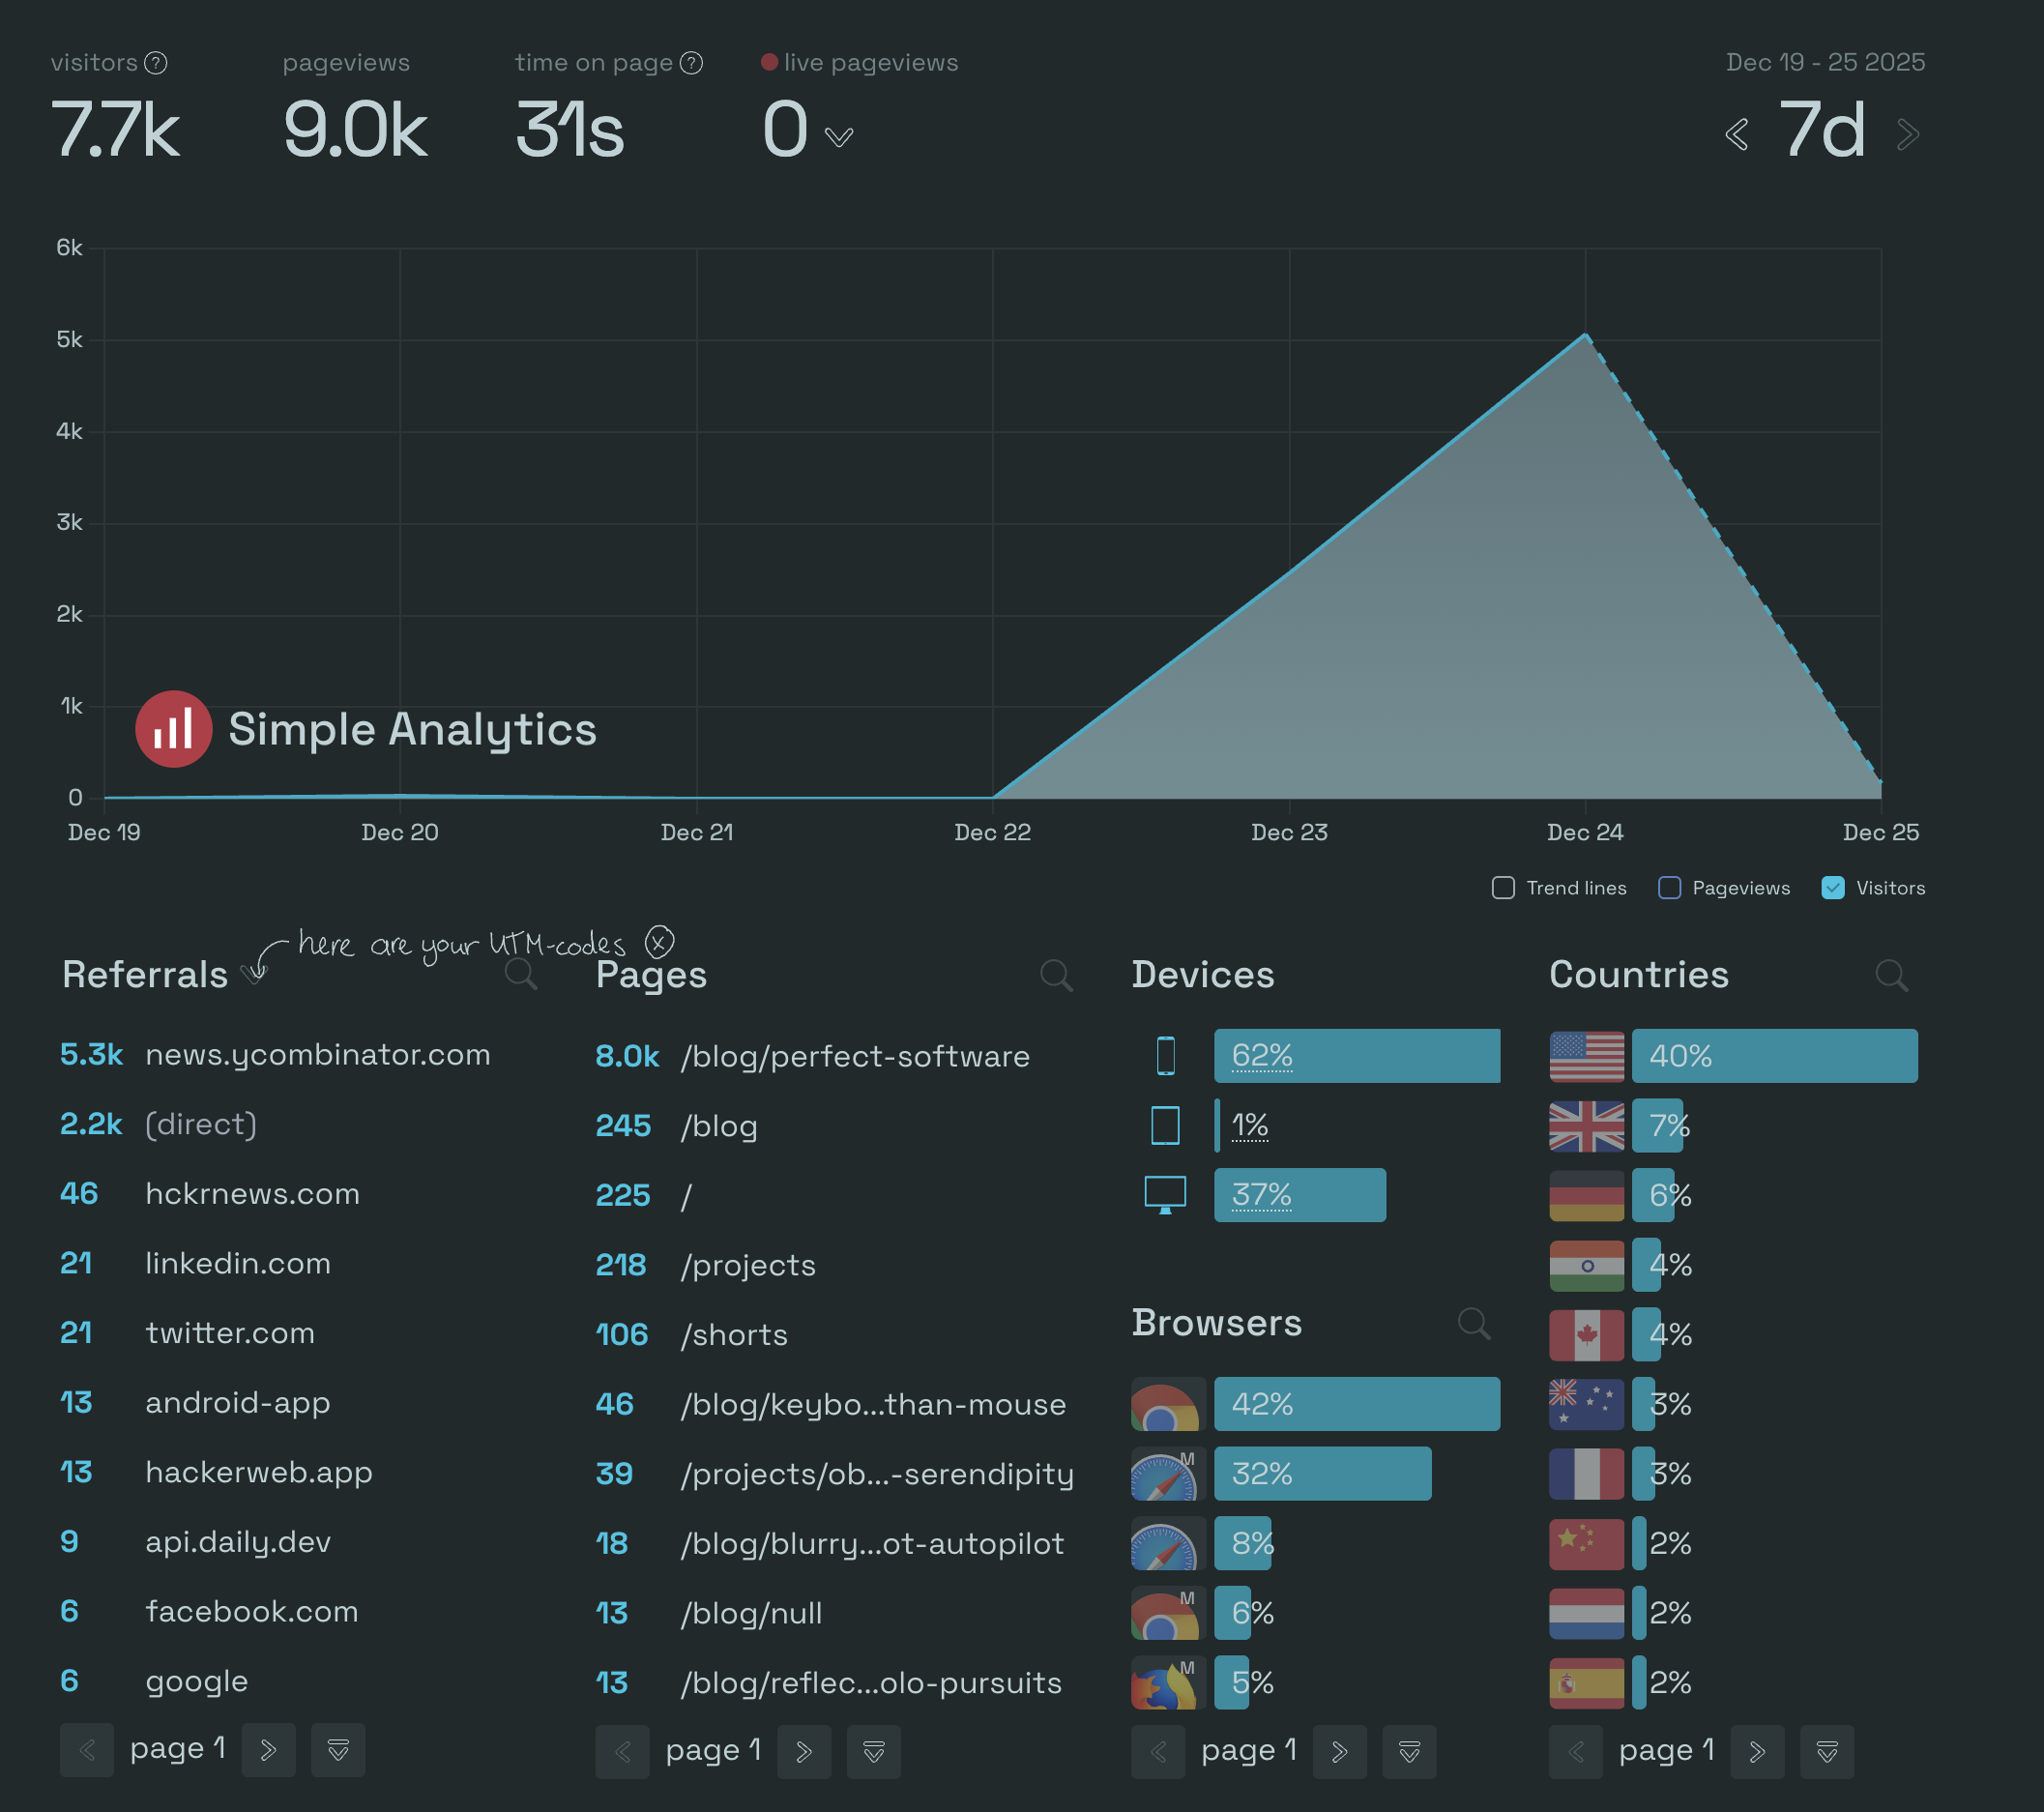Enable the Trend lines checkbox
Screen dimensions: 2044x1812
1503,888
